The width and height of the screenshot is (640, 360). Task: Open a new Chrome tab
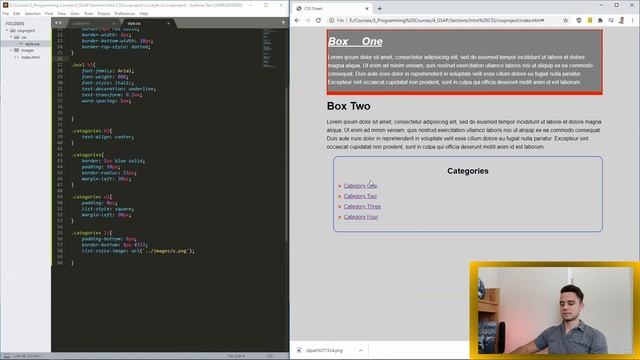380,9
